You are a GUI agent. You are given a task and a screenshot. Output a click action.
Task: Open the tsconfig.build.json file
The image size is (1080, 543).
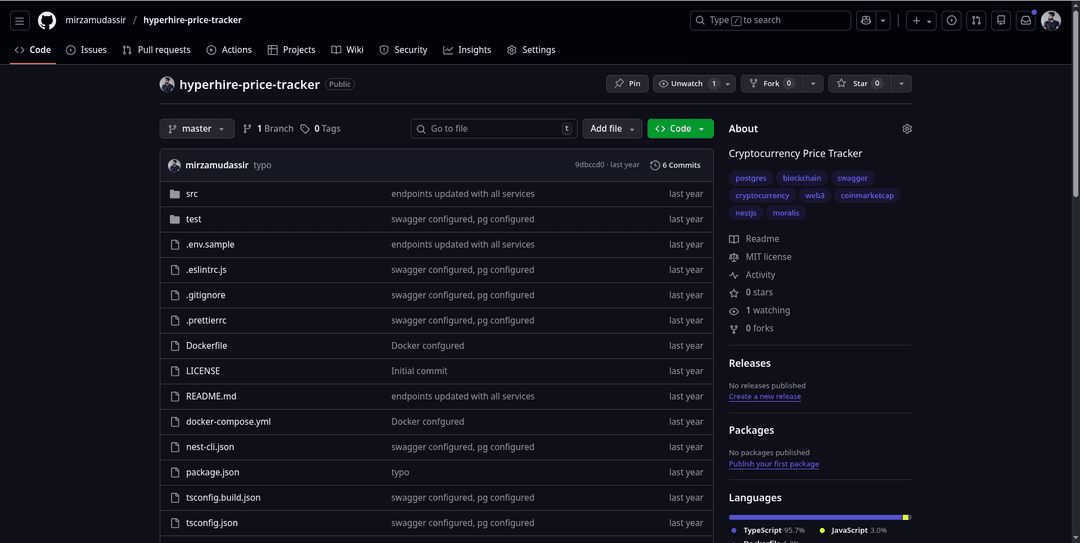coord(223,498)
